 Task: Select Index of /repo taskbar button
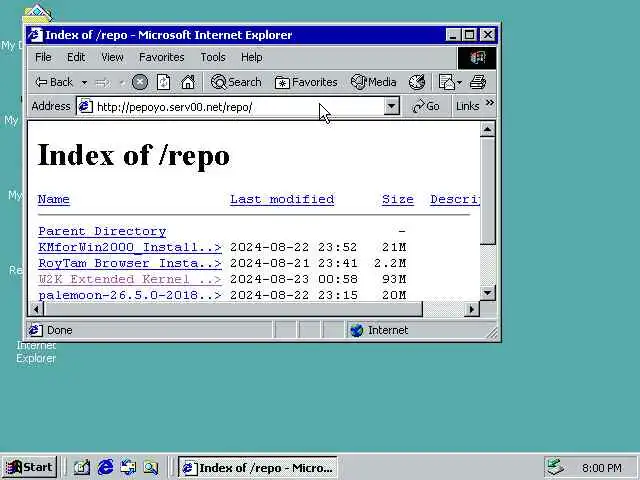point(258,467)
